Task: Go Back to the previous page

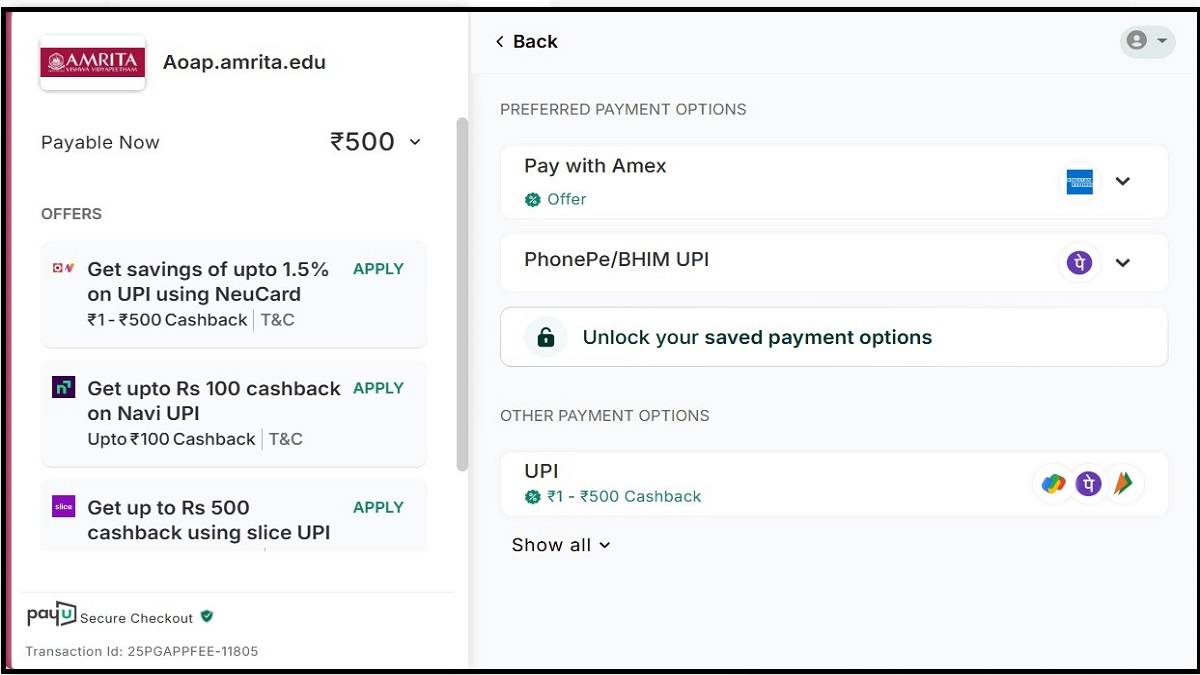Action: coord(525,41)
